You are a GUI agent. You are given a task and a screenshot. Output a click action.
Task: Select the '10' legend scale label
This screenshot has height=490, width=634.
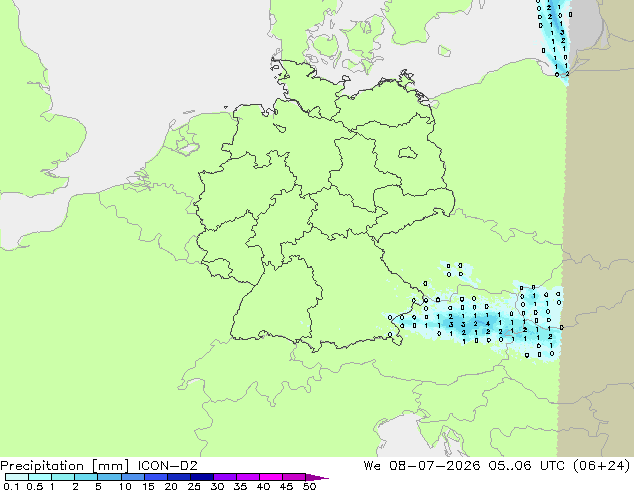(125, 486)
